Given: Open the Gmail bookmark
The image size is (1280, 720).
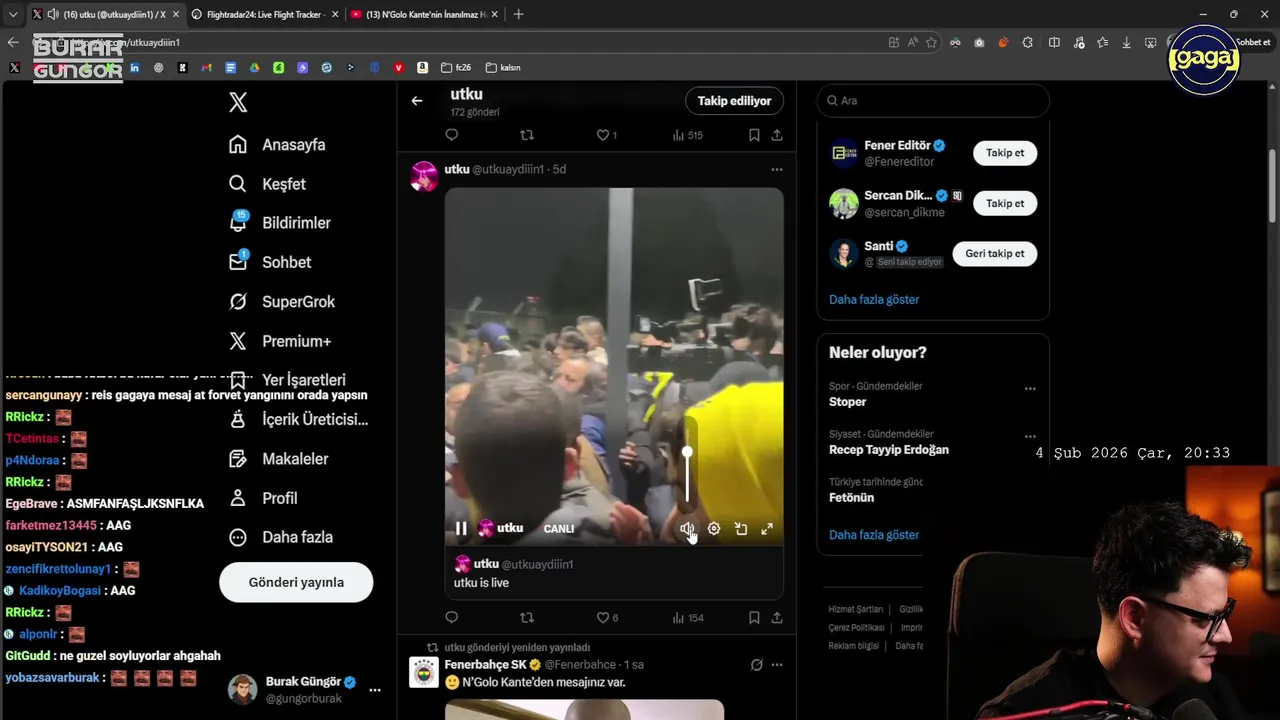Looking at the screenshot, I should 207,67.
